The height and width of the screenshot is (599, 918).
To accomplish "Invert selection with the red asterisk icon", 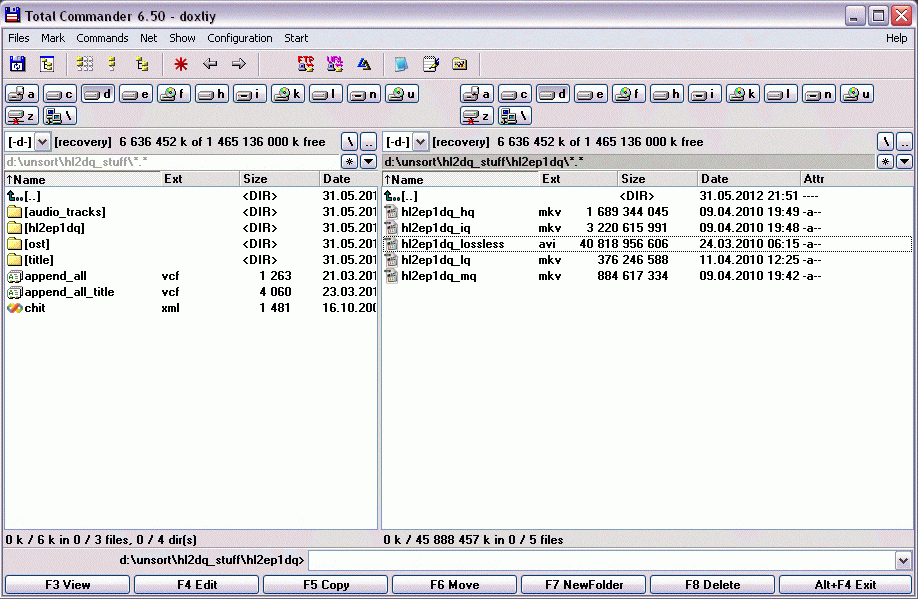I will 180,64.
